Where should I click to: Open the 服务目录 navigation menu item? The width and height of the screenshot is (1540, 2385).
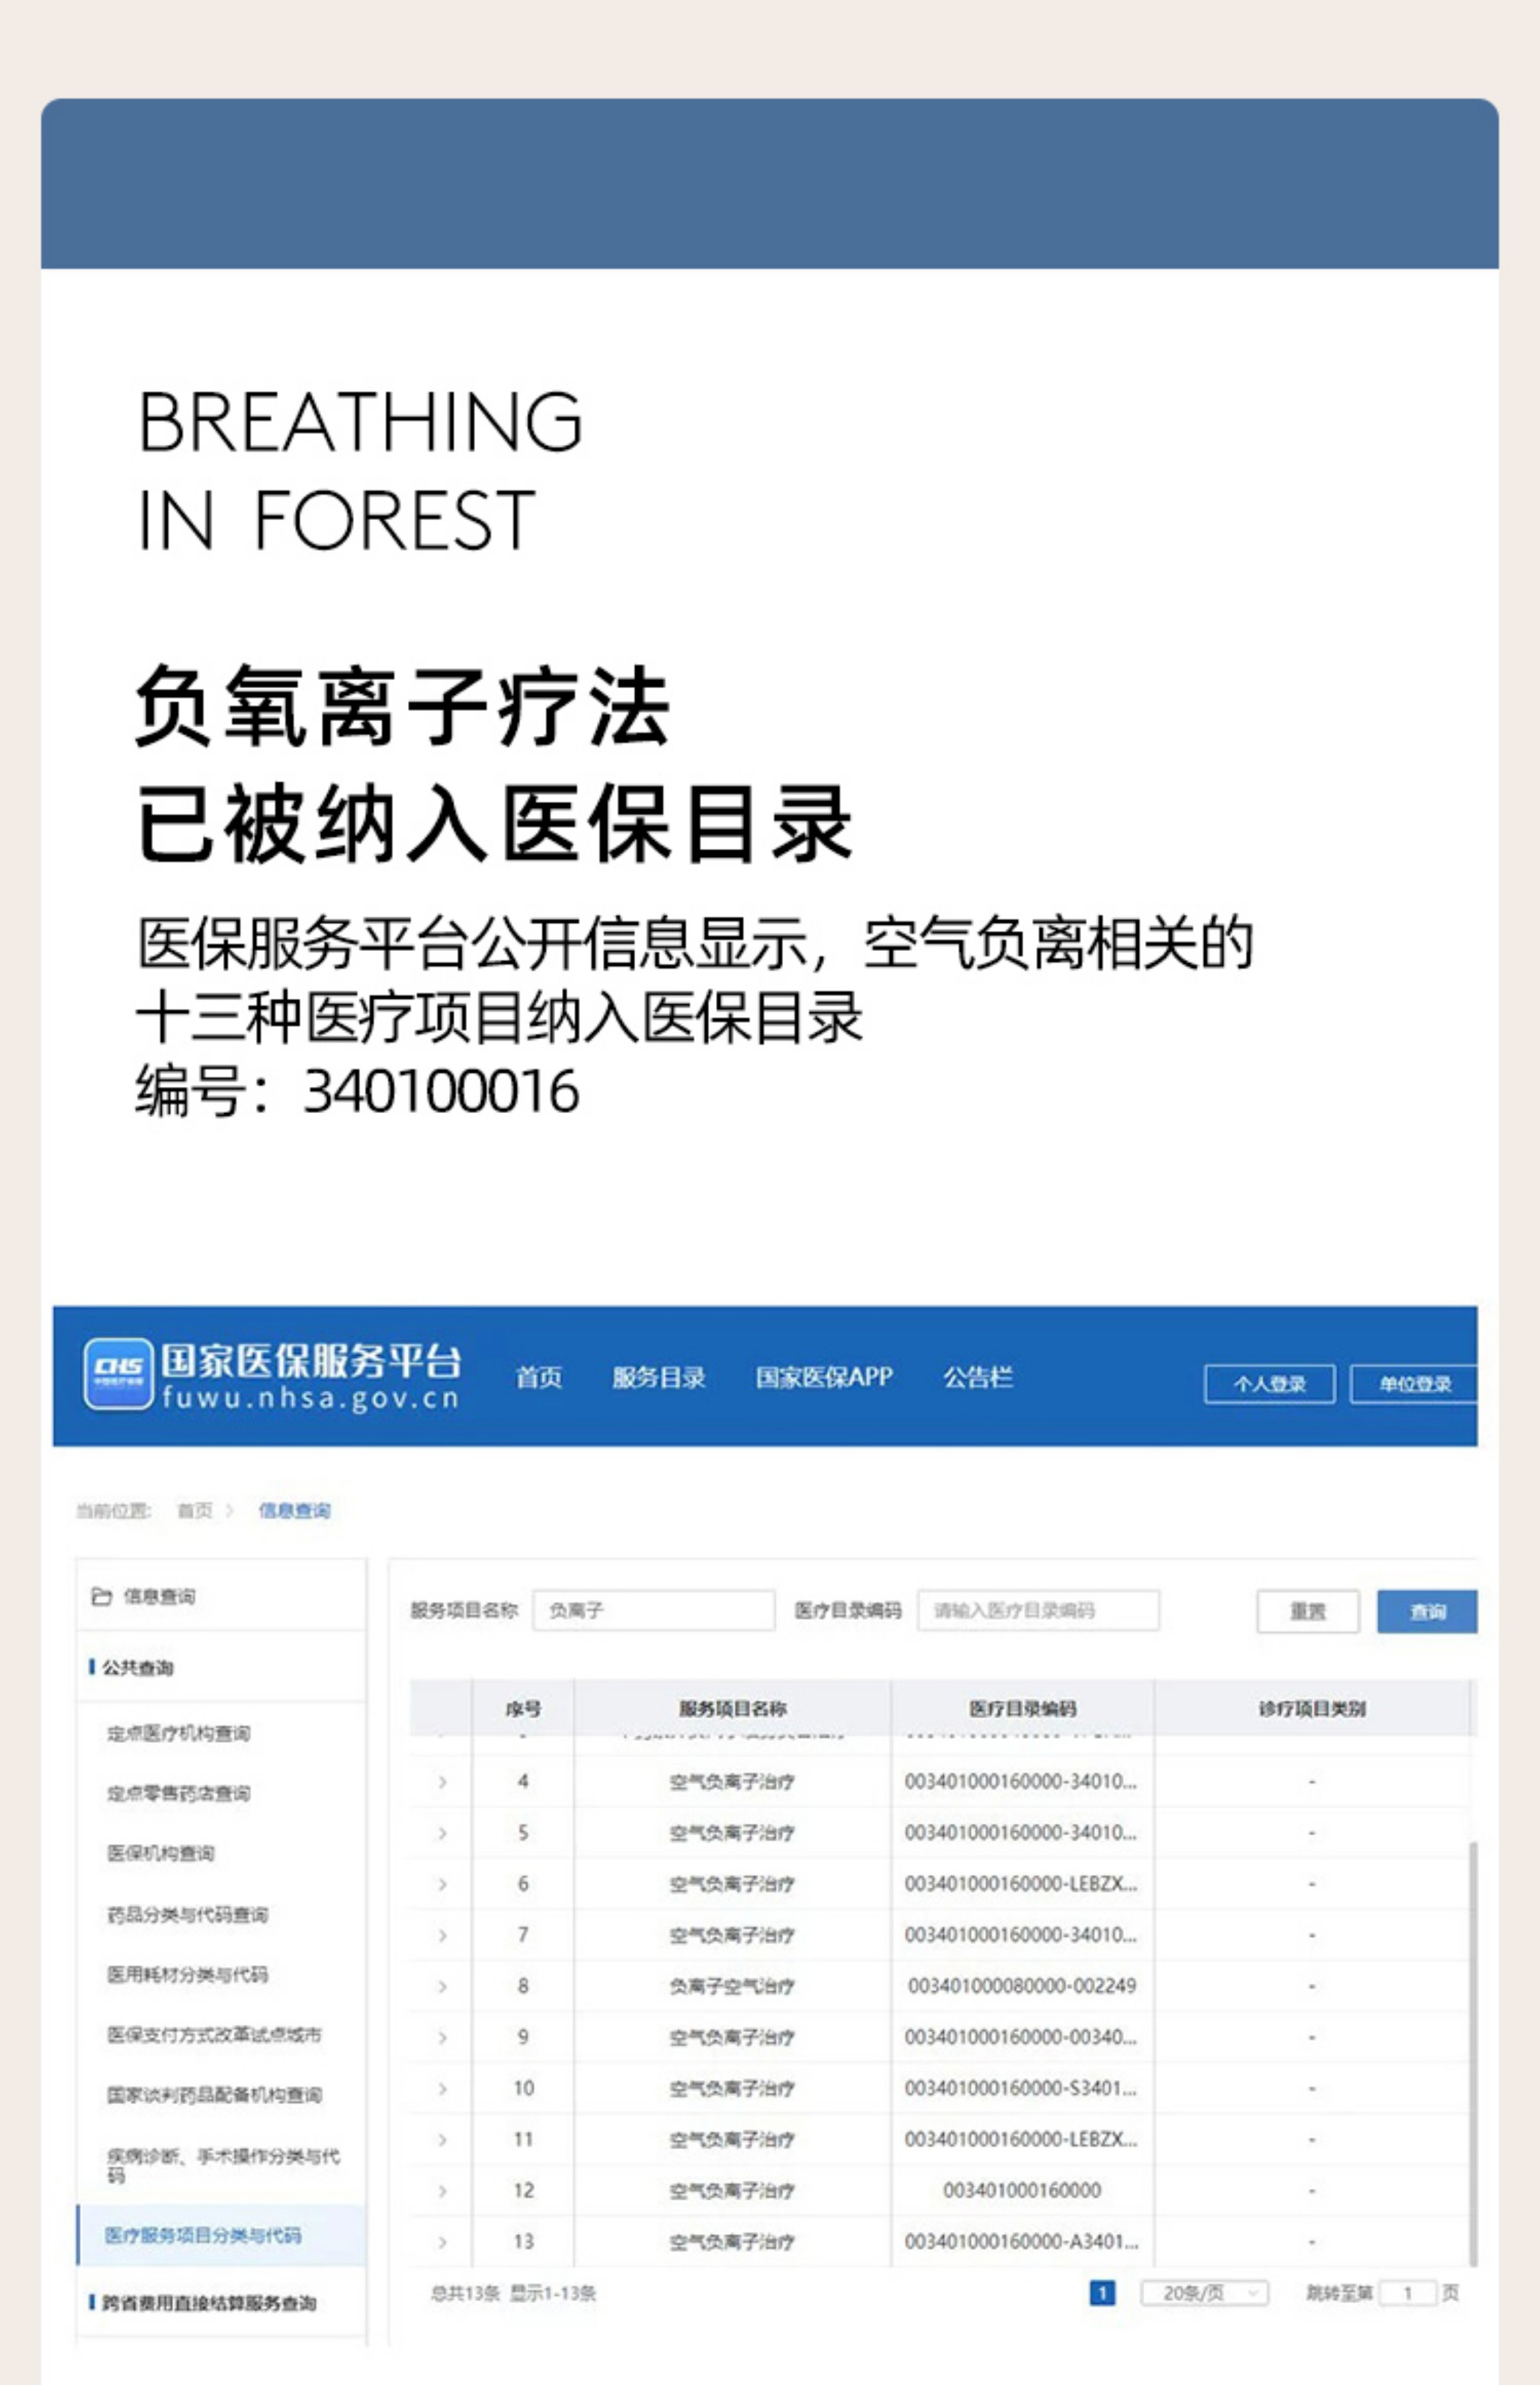pyautogui.click(x=658, y=1377)
